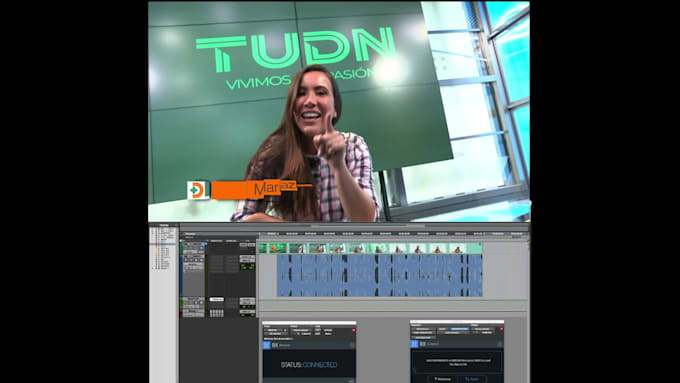680x383 pixels.
Task: Click blue grid icon in STATUS CONNECTED window
Action: (267, 345)
